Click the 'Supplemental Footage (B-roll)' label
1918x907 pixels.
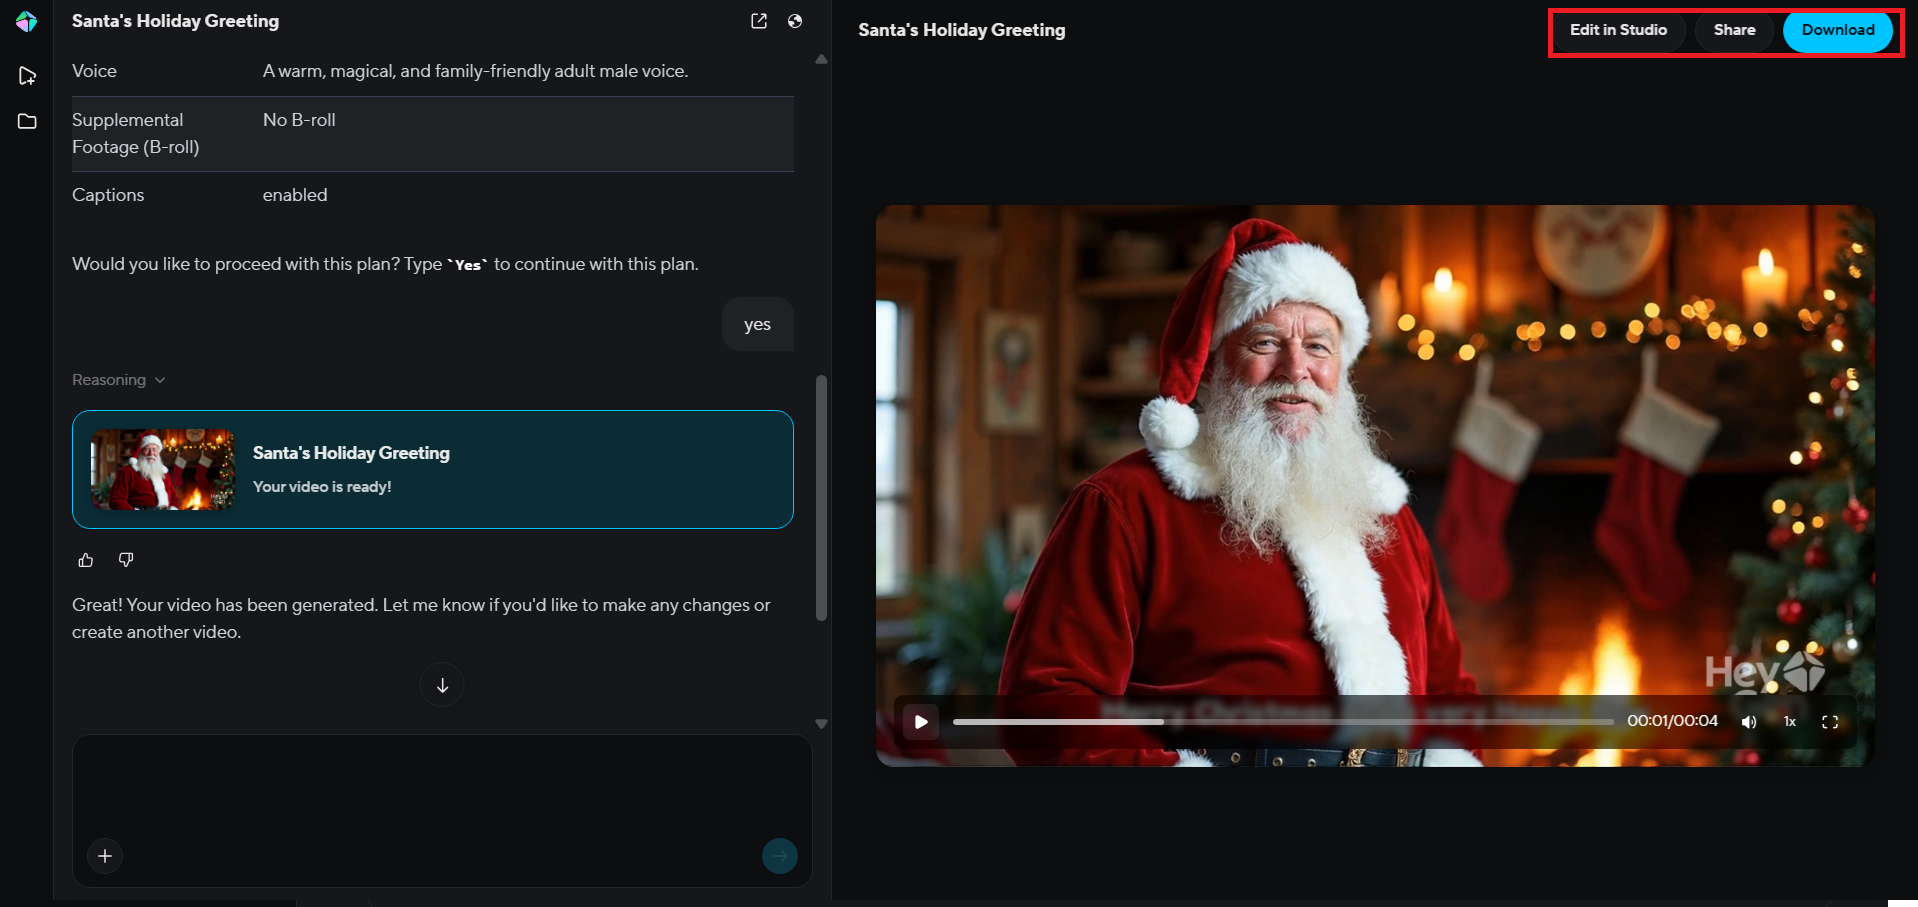(136, 133)
